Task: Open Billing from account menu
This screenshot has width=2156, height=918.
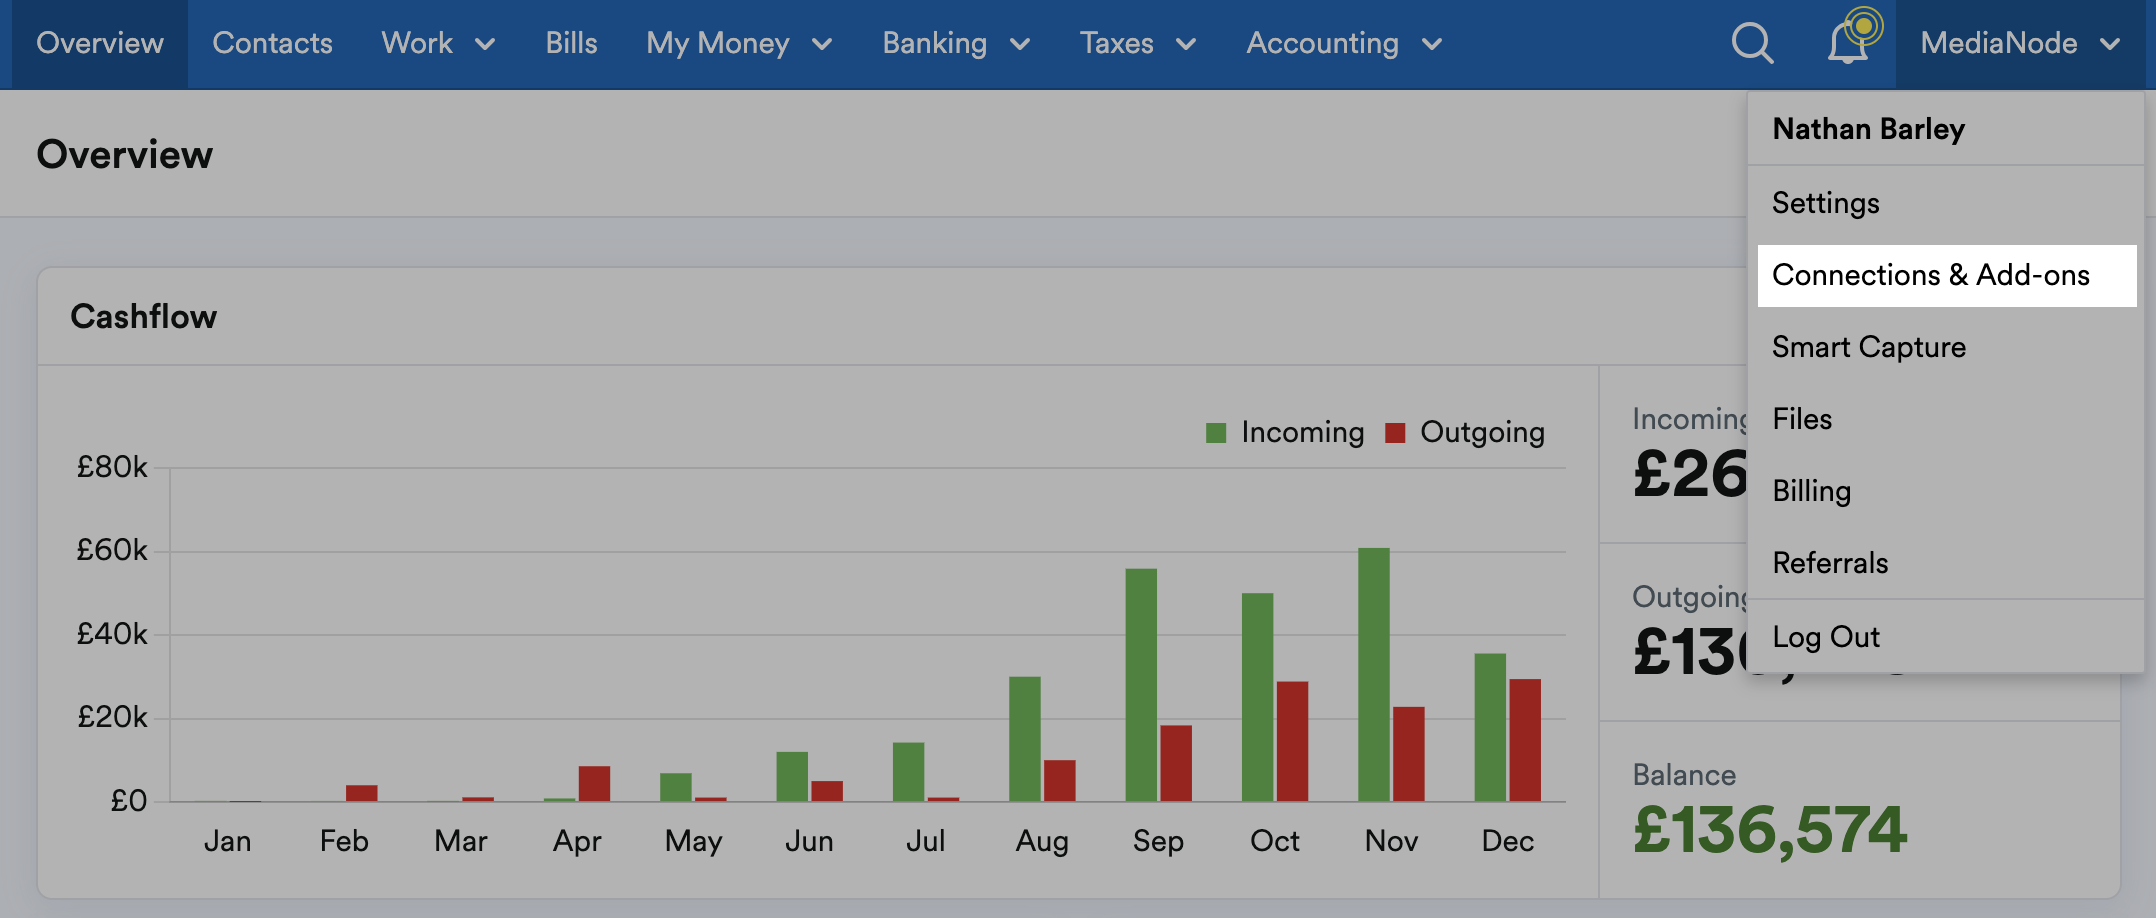Action: [1811, 491]
